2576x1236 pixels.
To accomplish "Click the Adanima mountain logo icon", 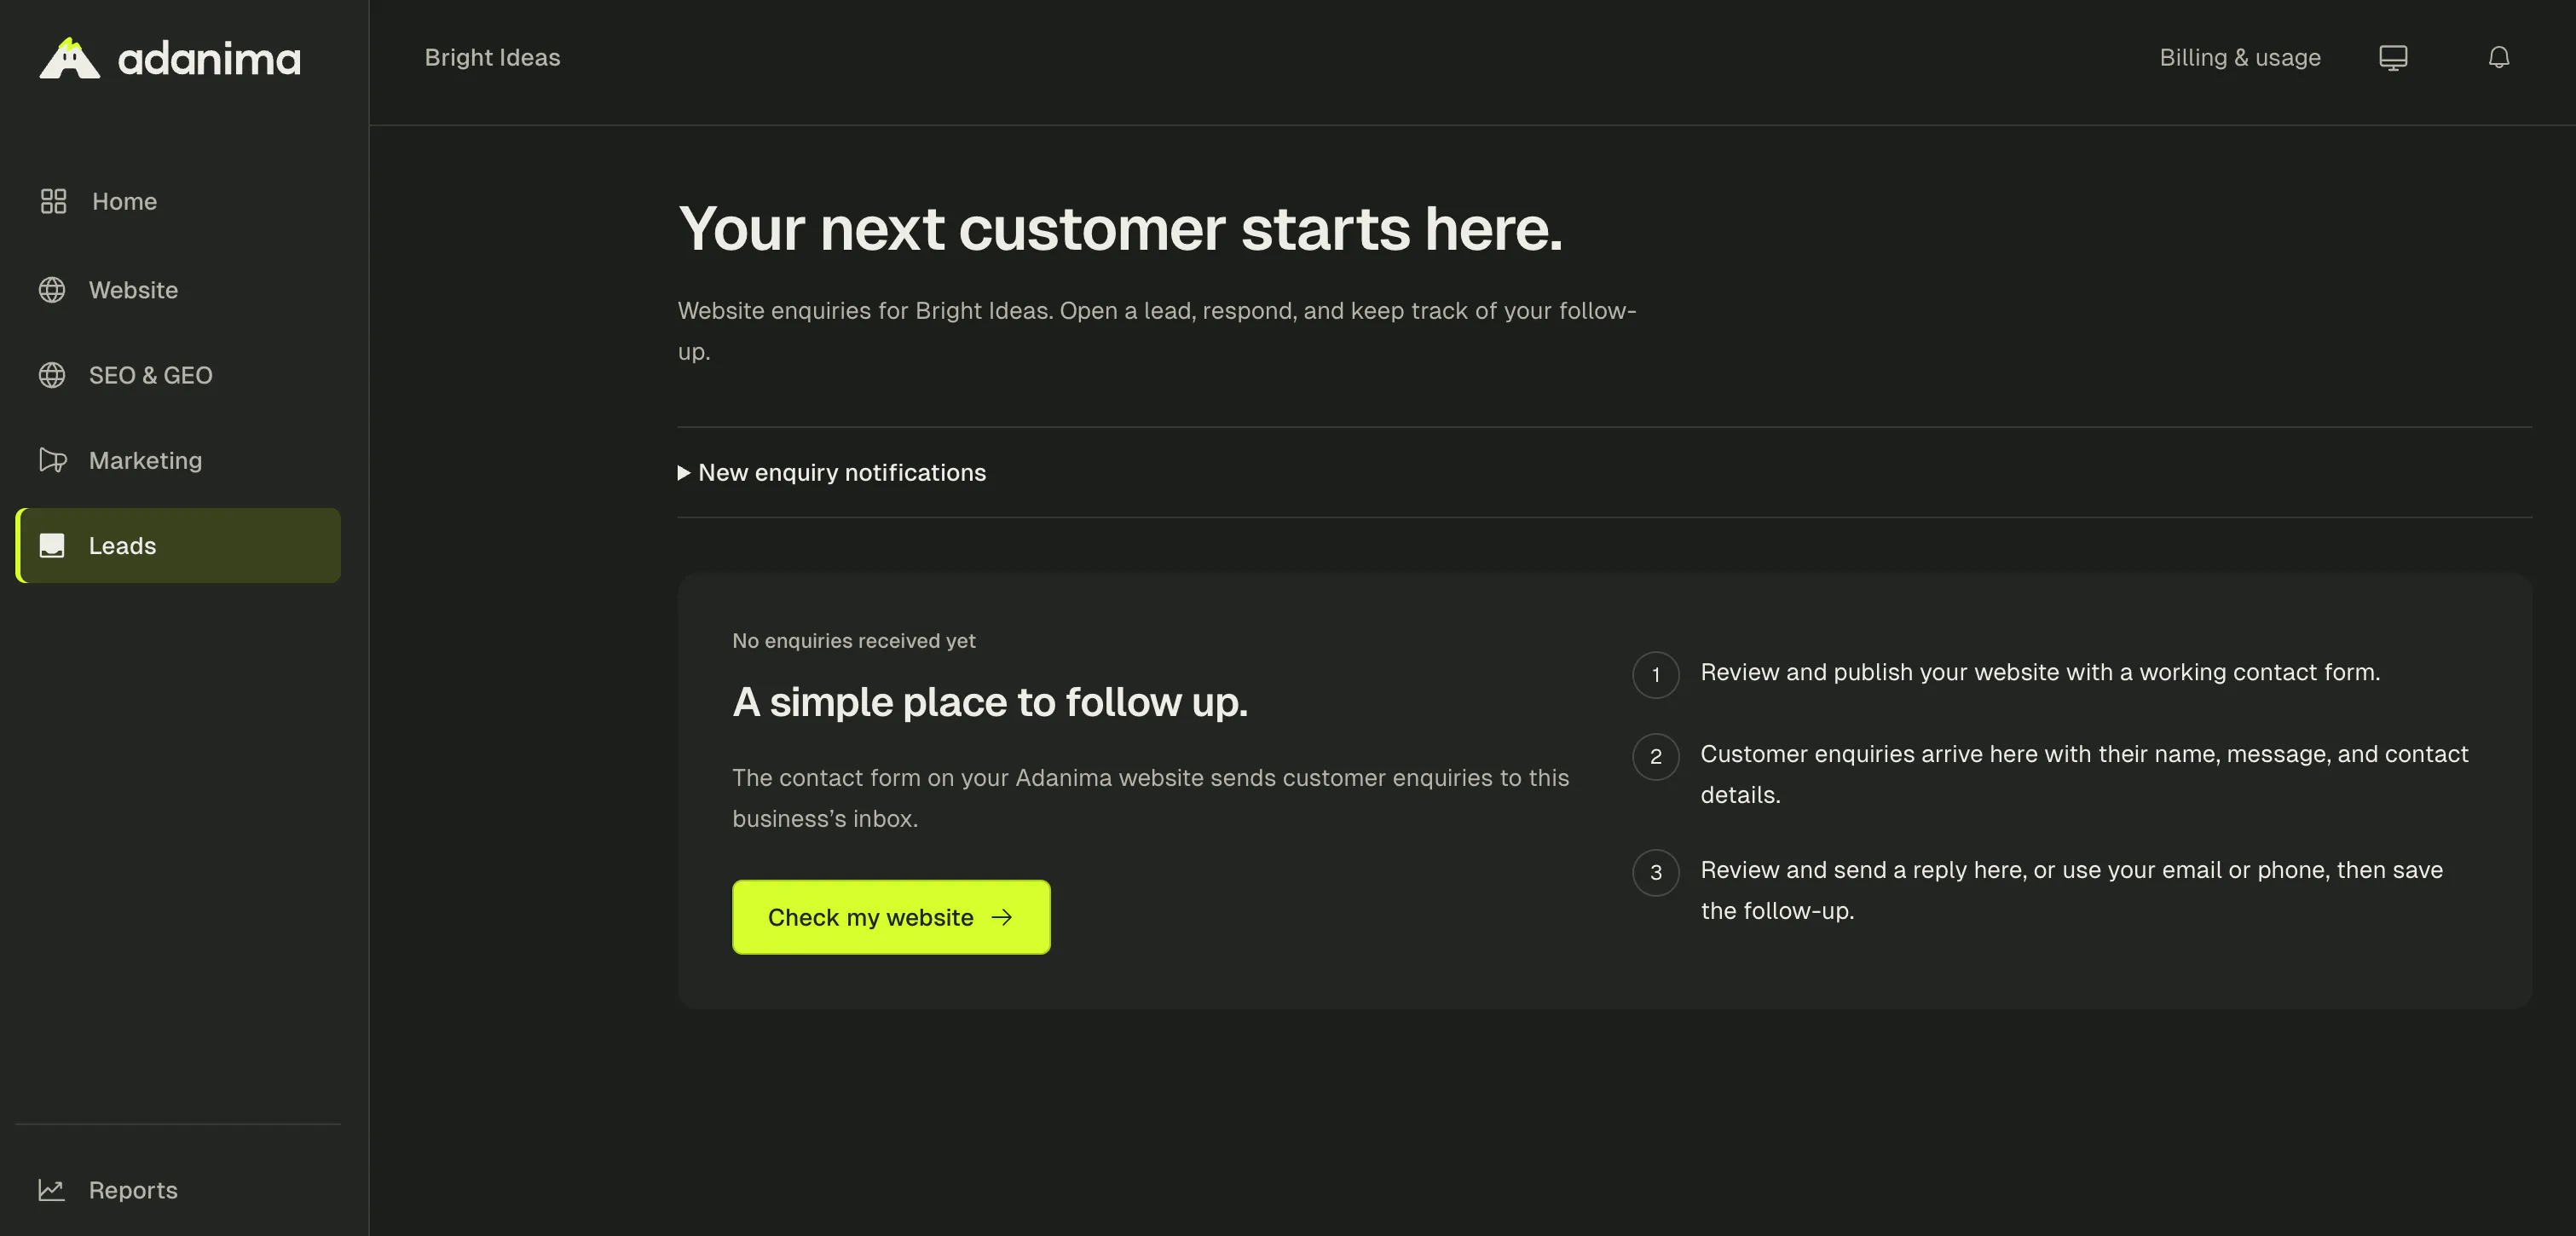I will point(69,58).
